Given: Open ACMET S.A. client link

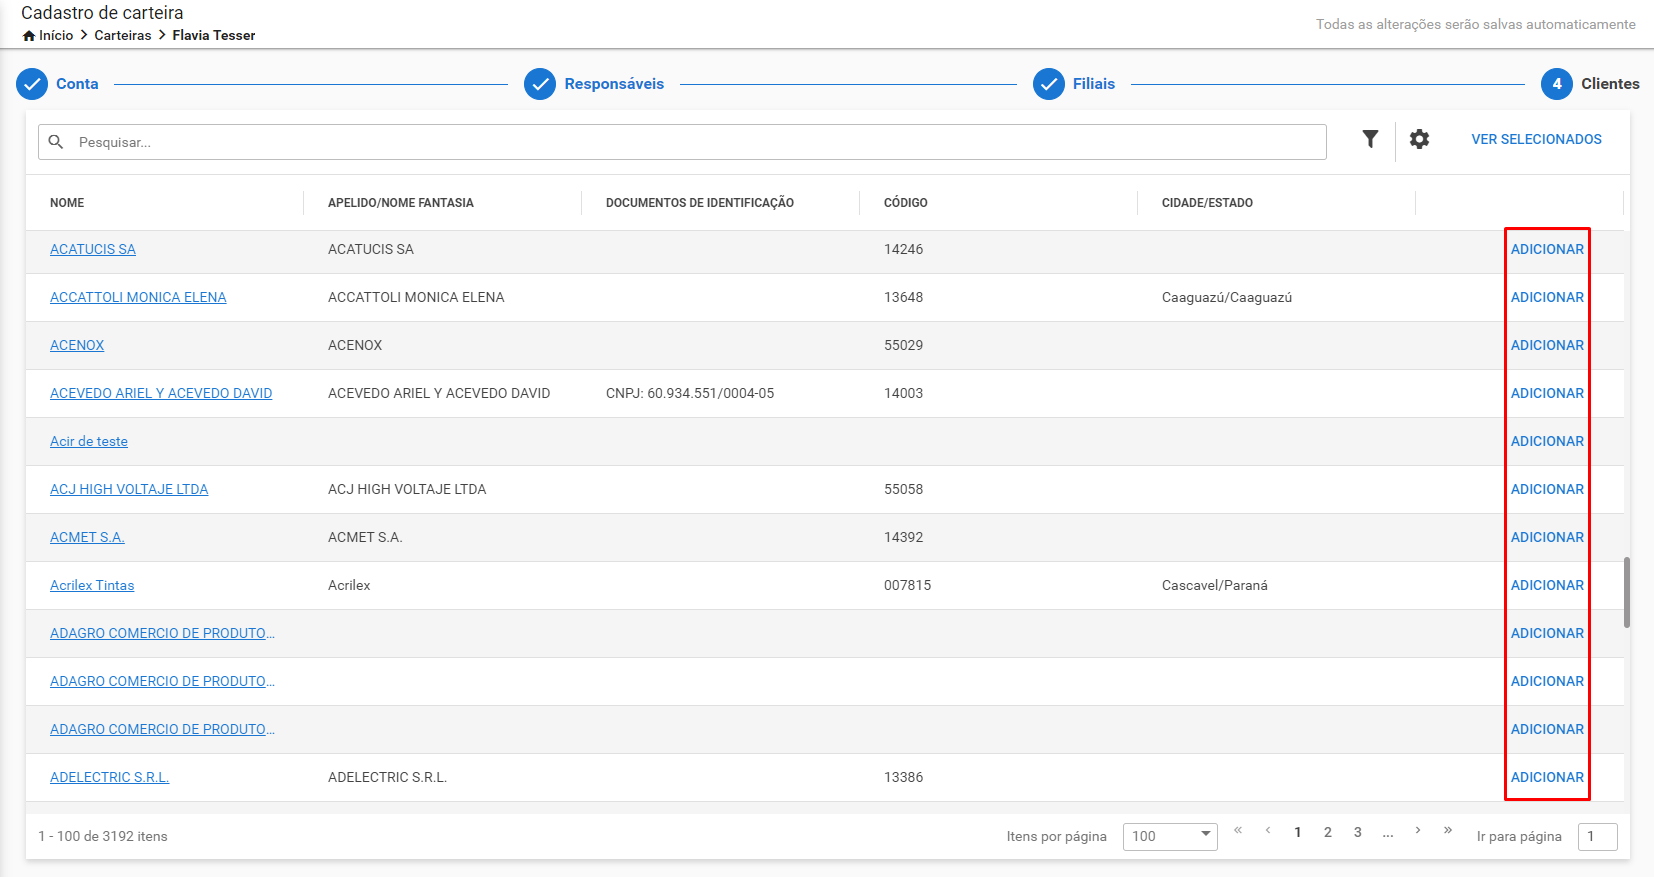Looking at the screenshot, I should pyautogui.click(x=87, y=537).
